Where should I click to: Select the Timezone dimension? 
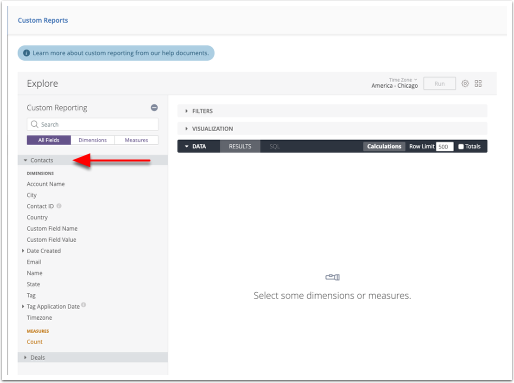(x=39, y=318)
